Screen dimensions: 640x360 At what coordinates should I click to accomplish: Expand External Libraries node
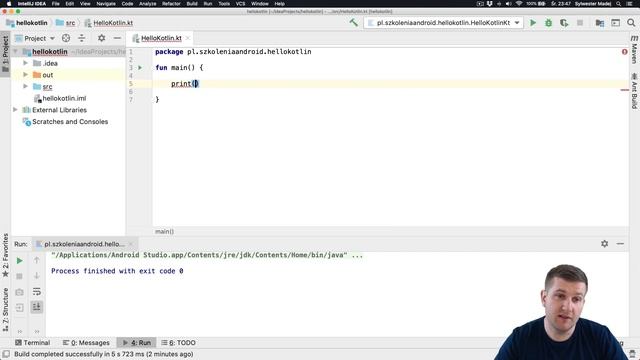point(15,110)
